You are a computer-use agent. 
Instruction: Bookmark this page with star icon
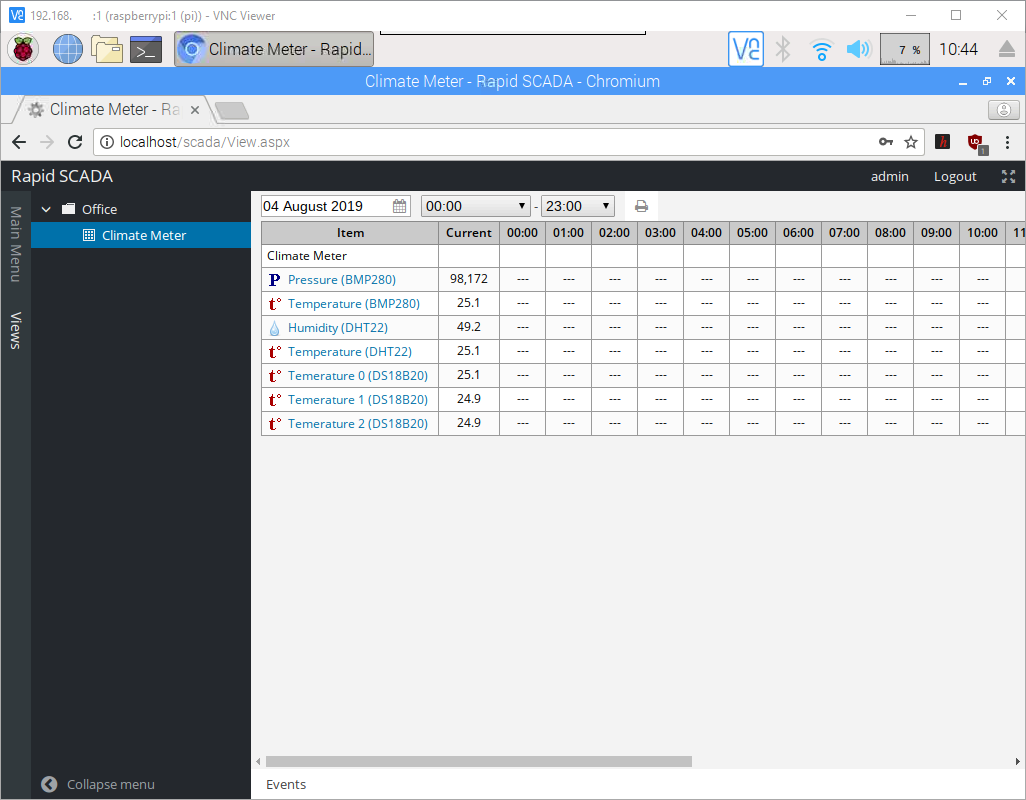pyautogui.click(x=911, y=142)
